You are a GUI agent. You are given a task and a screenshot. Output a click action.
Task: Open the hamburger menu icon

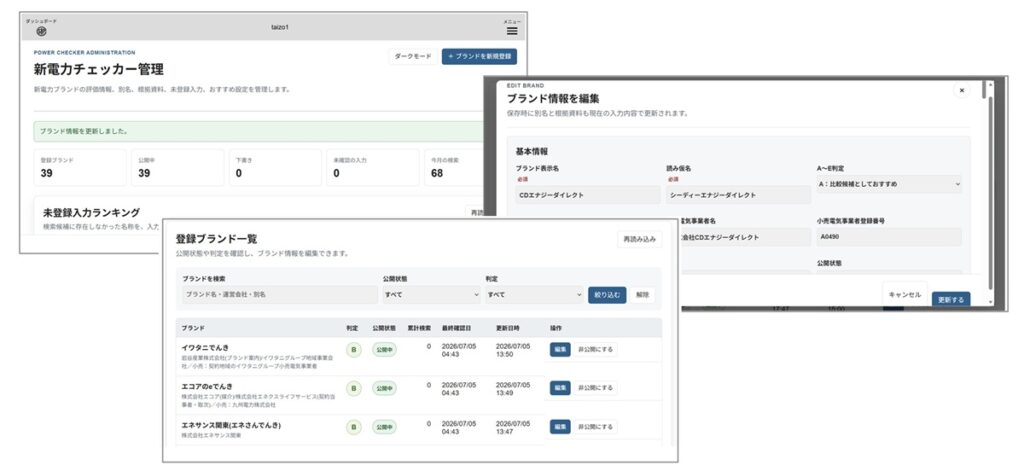512,31
